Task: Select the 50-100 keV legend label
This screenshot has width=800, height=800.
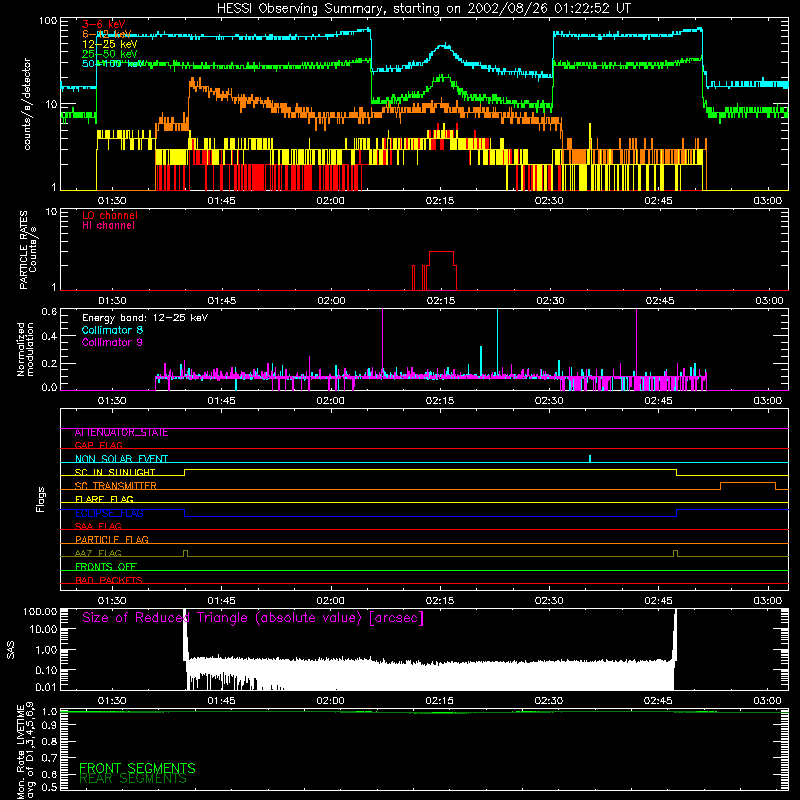Action: 112,63
